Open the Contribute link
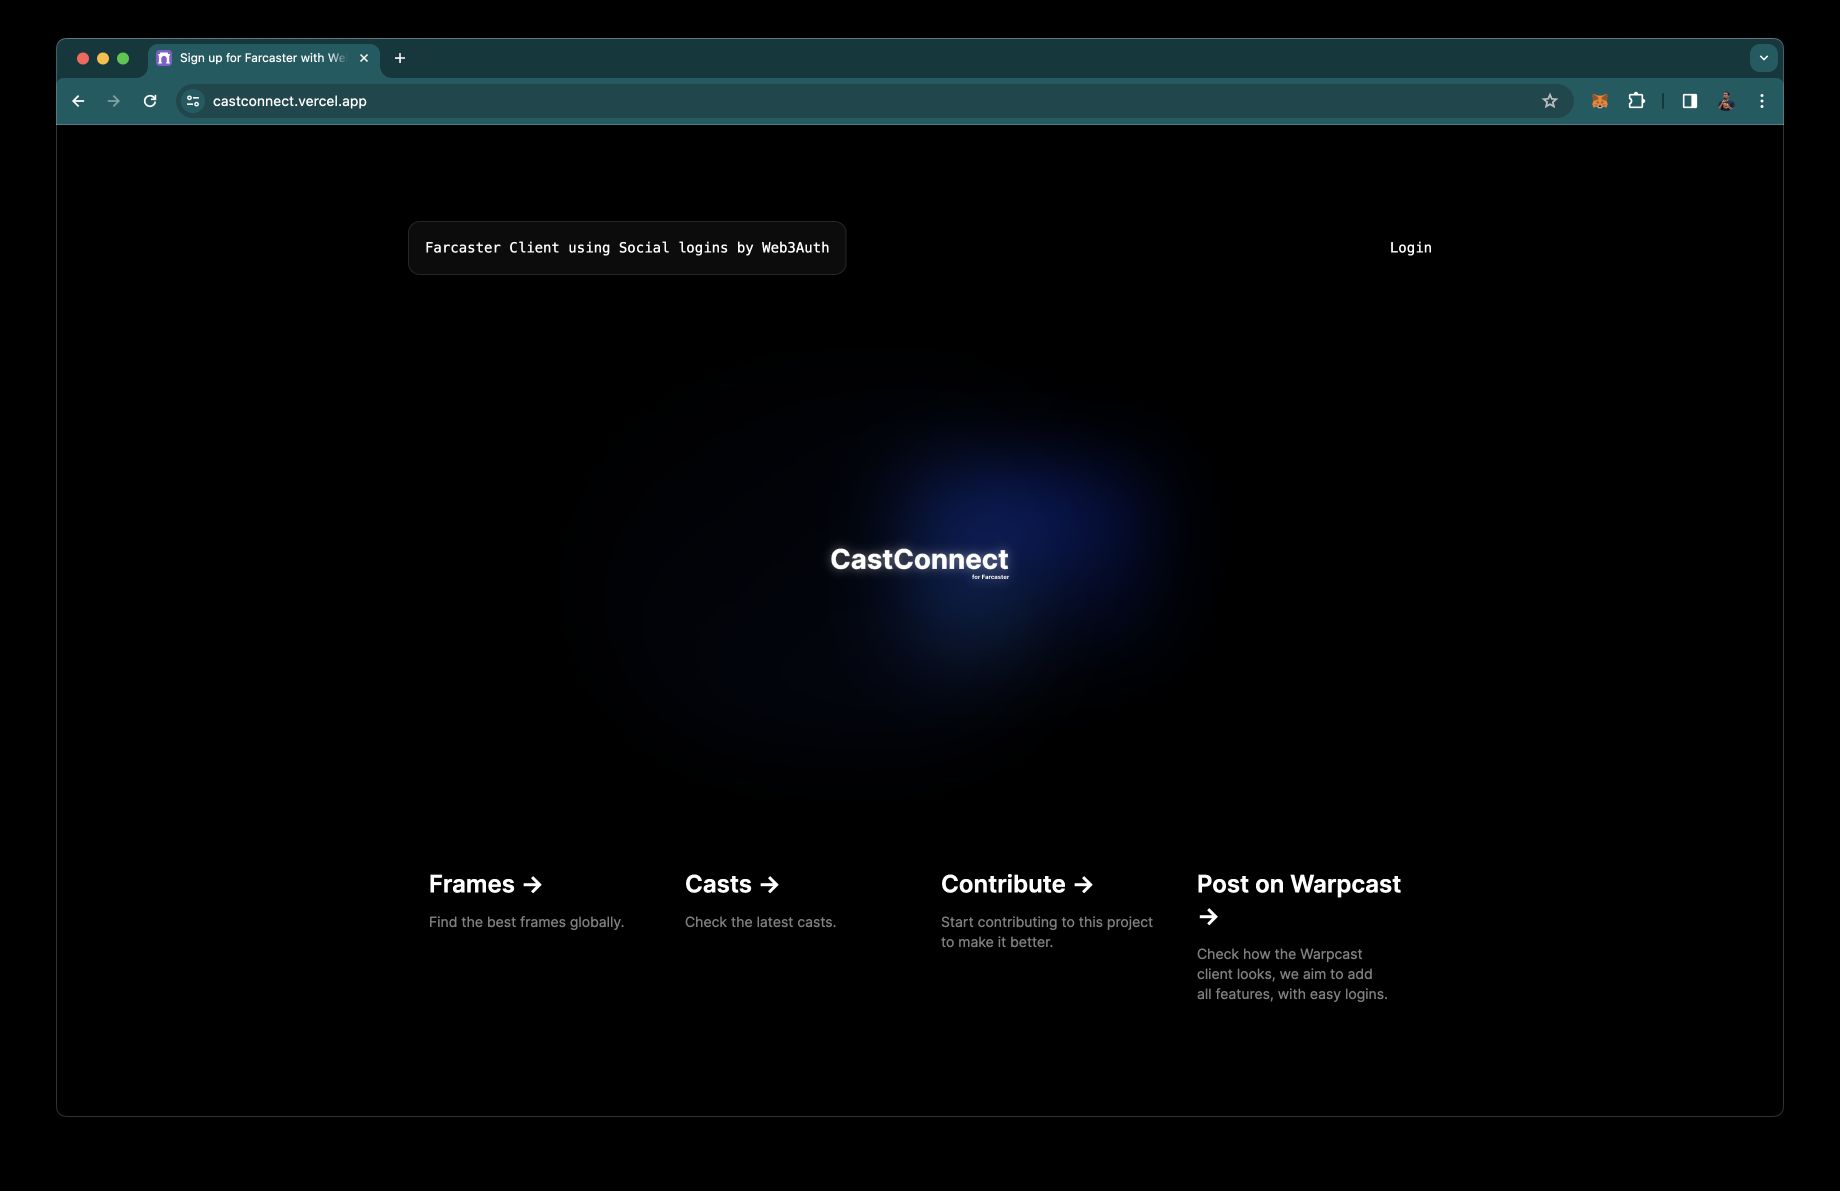The width and height of the screenshot is (1840, 1191). [x=1017, y=884]
